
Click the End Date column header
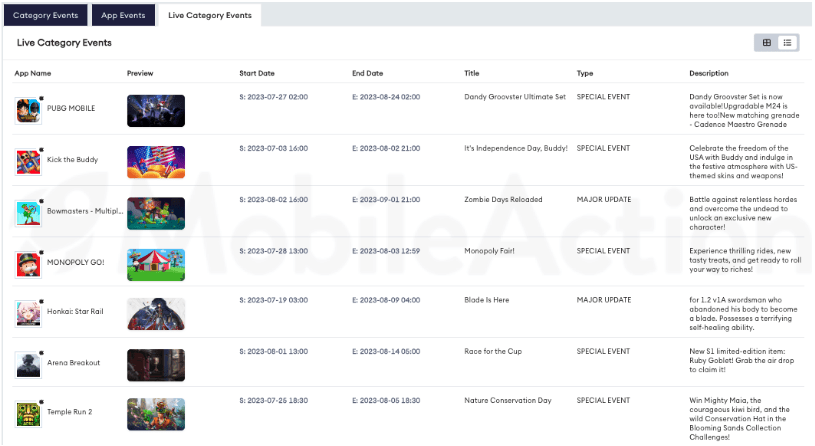[x=367, y=73]
